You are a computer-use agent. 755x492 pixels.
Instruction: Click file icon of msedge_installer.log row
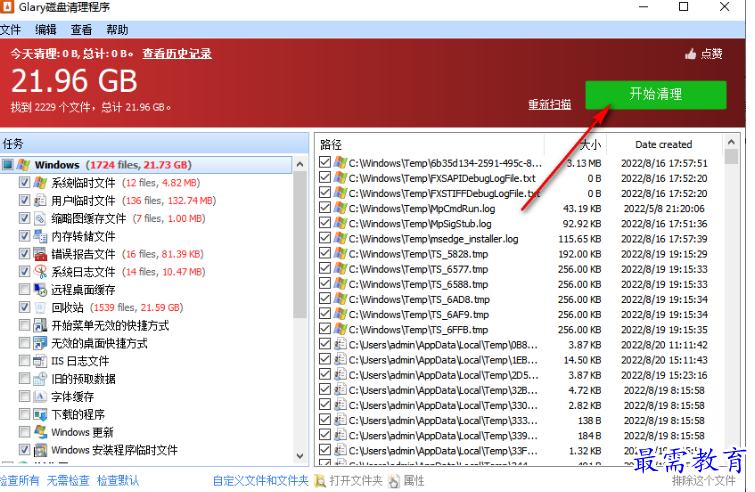click(x=340, y=238)
